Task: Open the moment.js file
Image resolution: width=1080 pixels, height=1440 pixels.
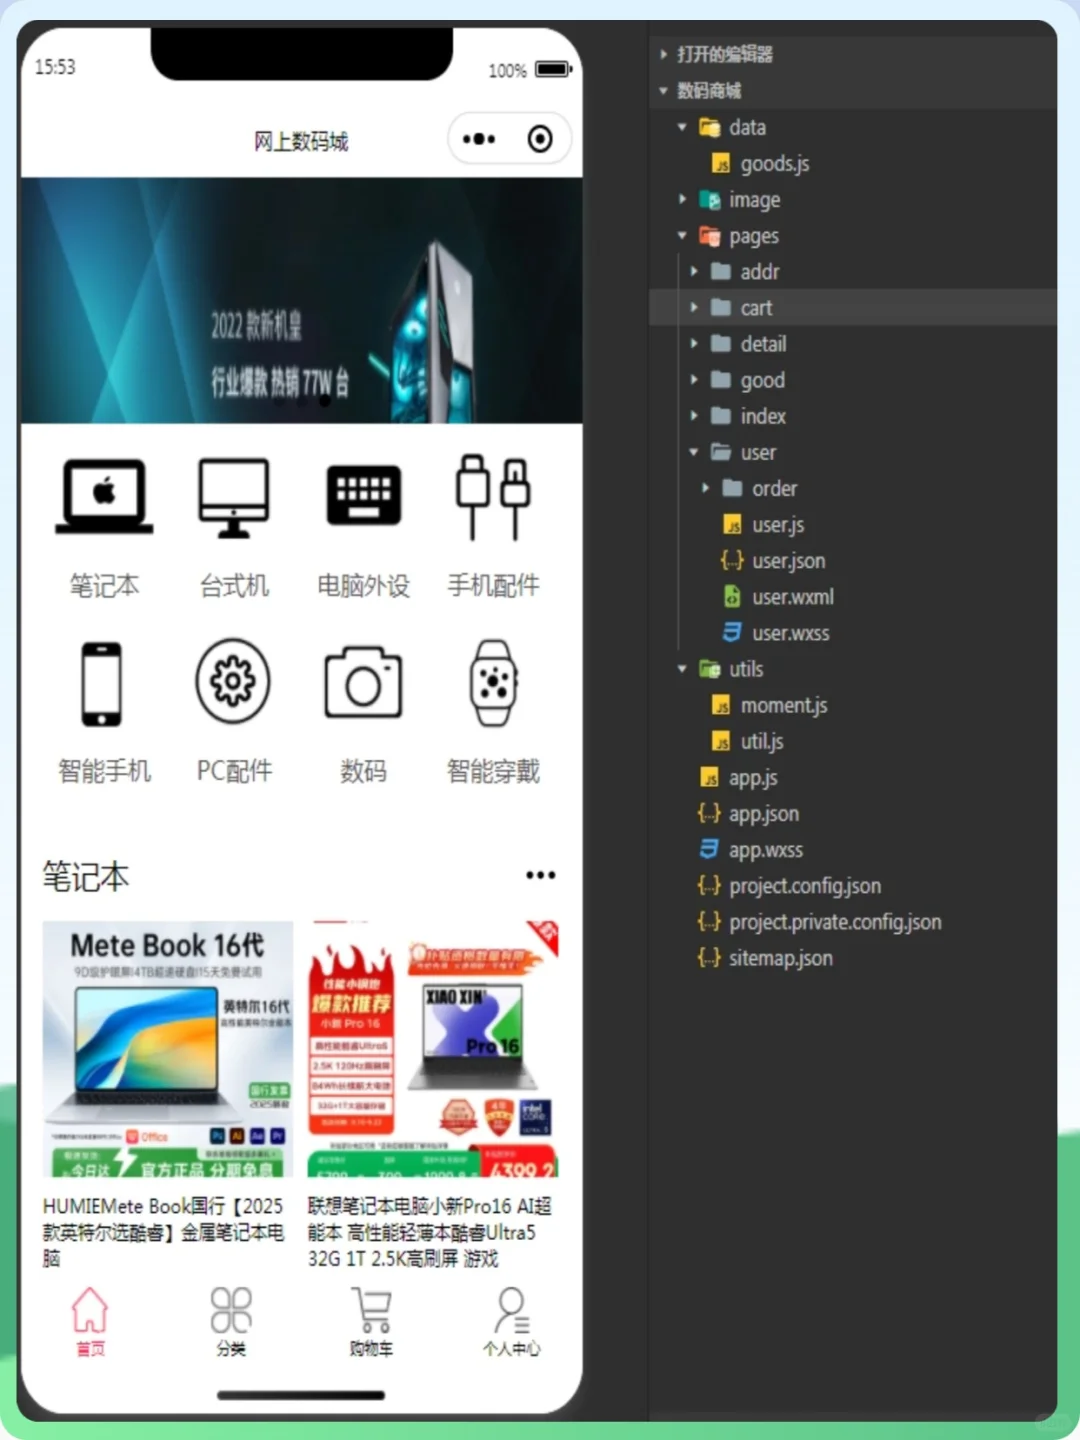Action: pyautogui.click(x=783, y=705)
